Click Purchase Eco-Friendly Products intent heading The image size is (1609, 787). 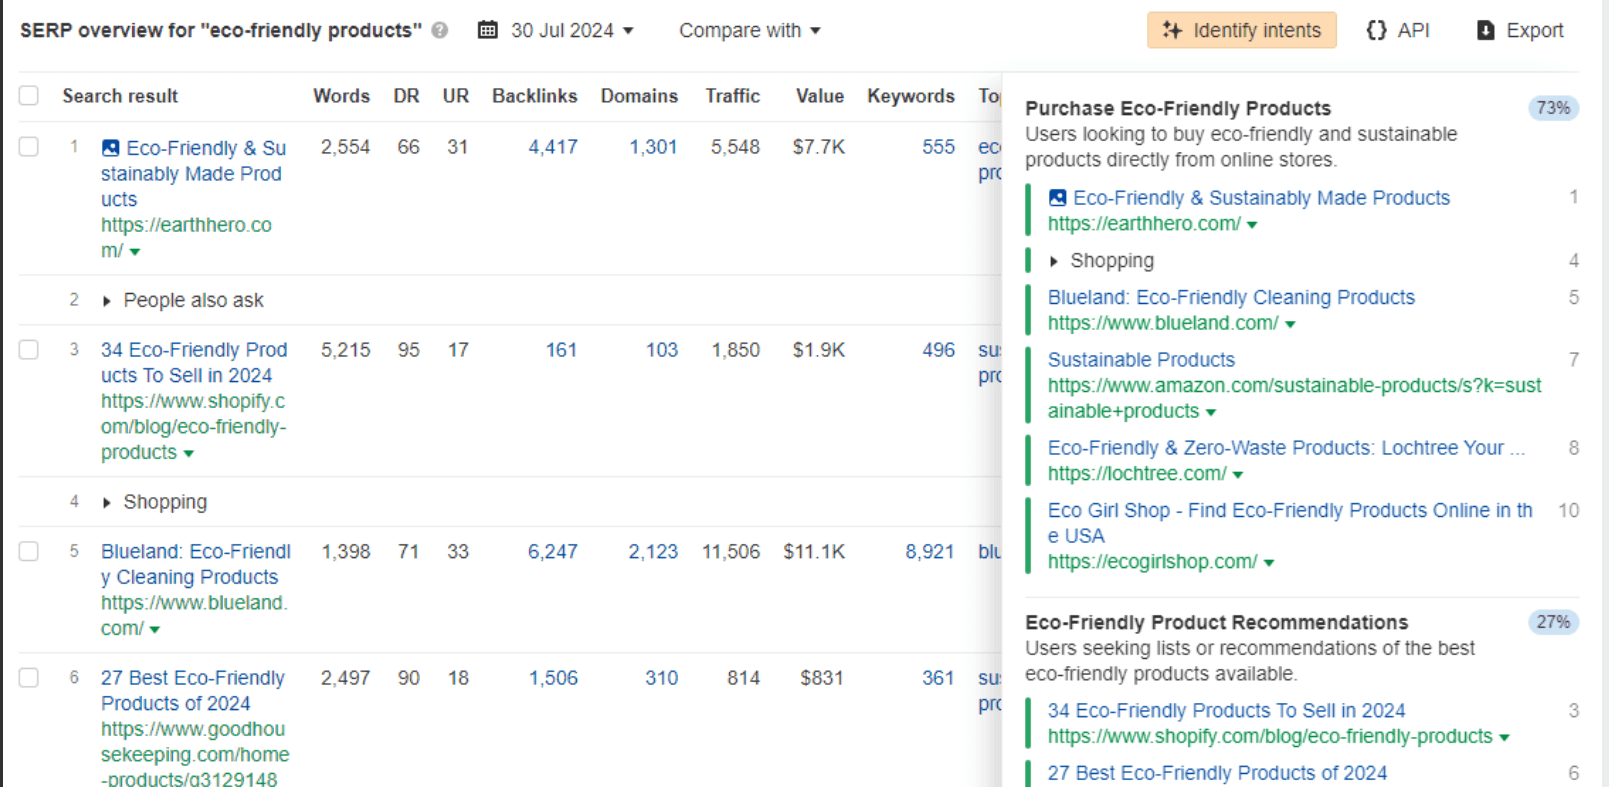pos(1178,108)
